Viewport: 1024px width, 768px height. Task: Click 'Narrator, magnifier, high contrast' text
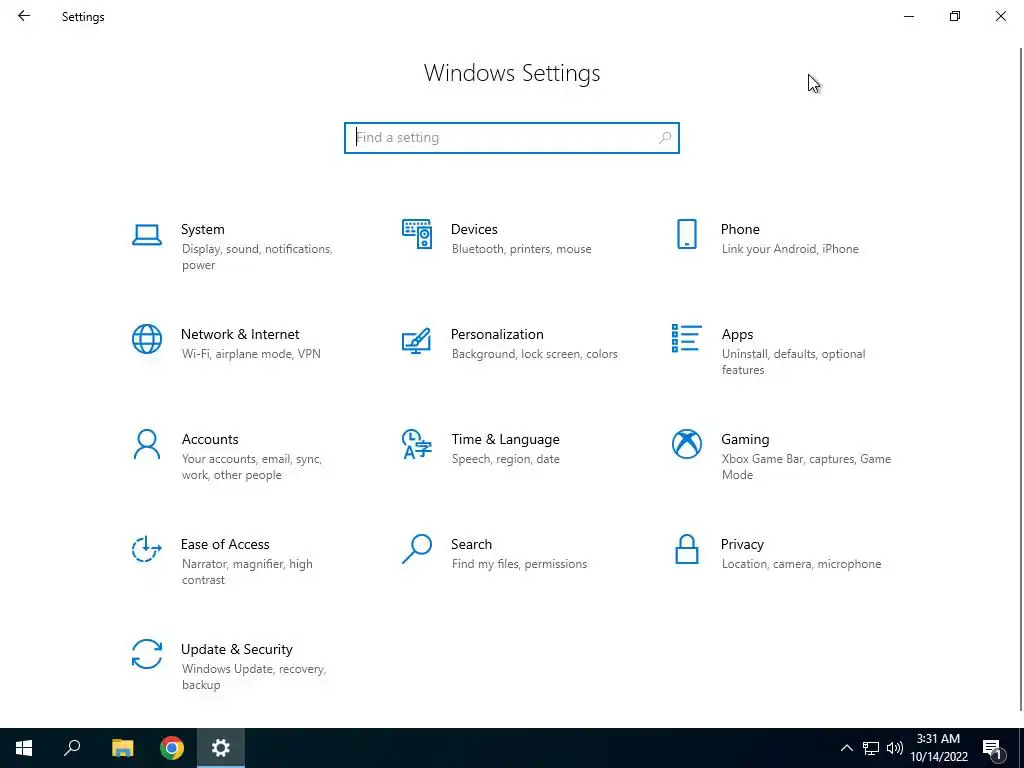pos(247,572)
